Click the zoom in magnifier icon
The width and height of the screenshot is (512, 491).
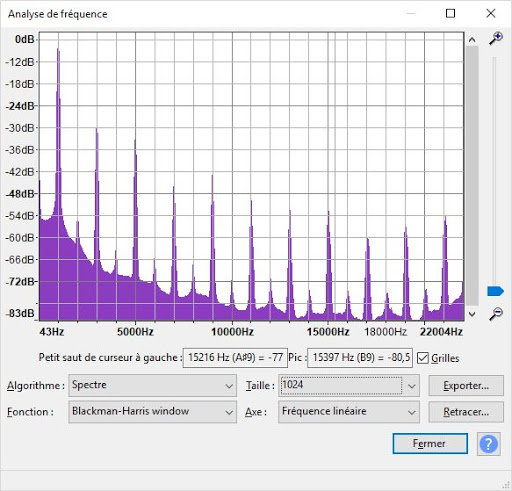tap(496, 38)
